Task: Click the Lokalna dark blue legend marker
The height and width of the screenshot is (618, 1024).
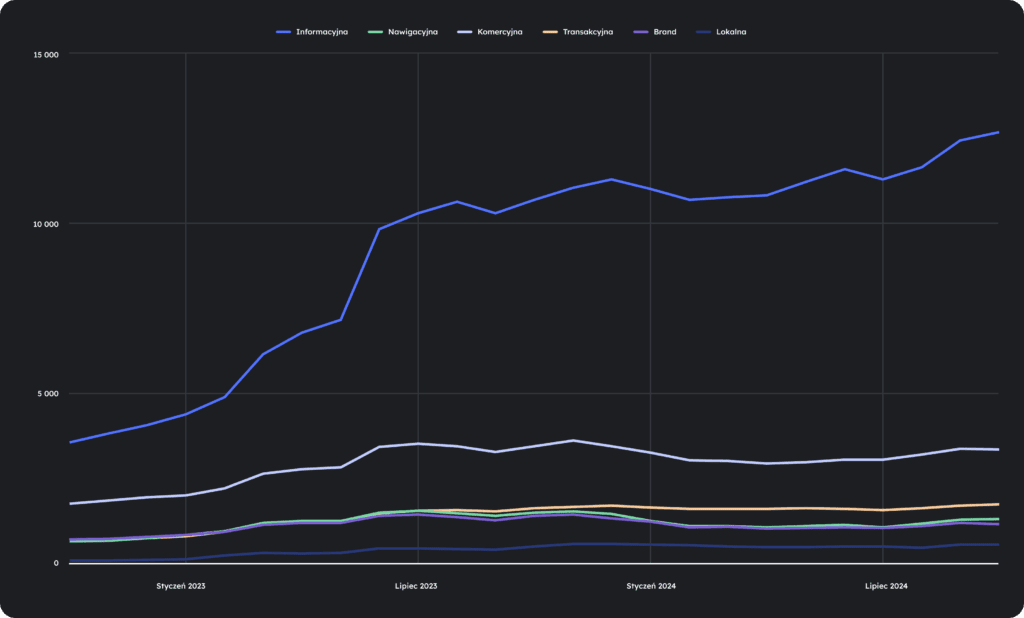Action: (703, 31)
